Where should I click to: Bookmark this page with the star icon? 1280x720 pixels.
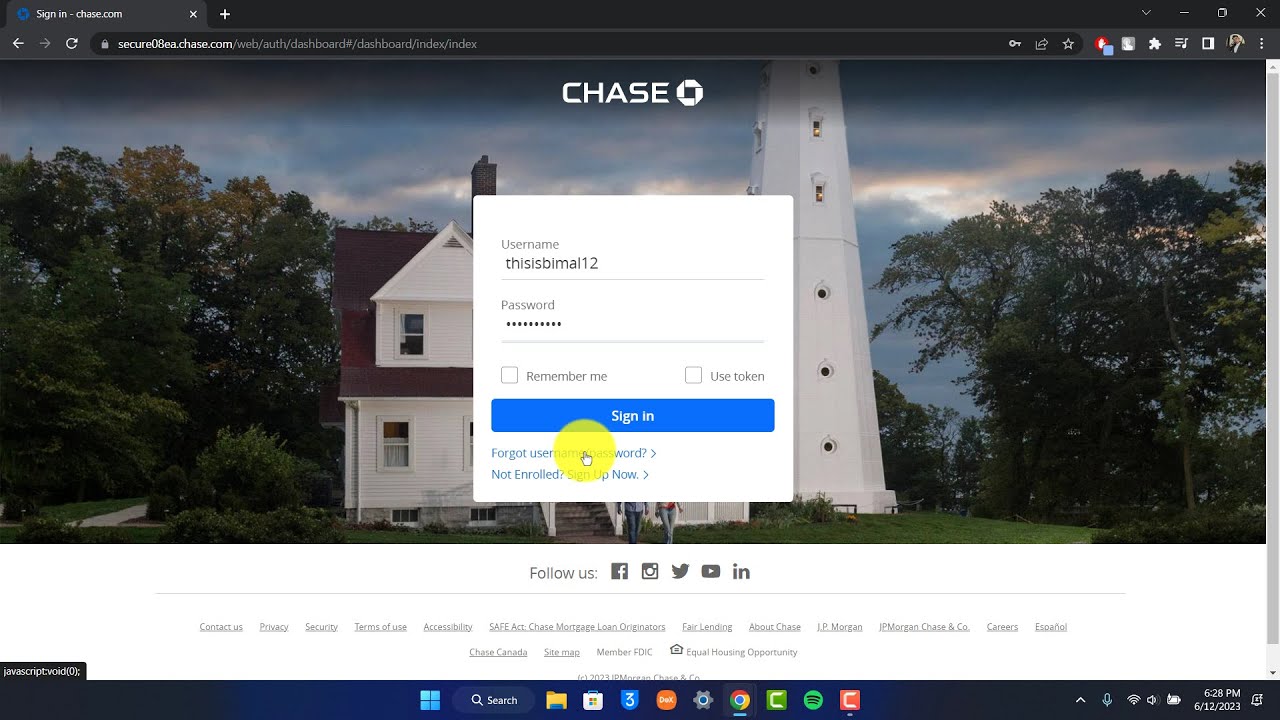pos(1068,44)
